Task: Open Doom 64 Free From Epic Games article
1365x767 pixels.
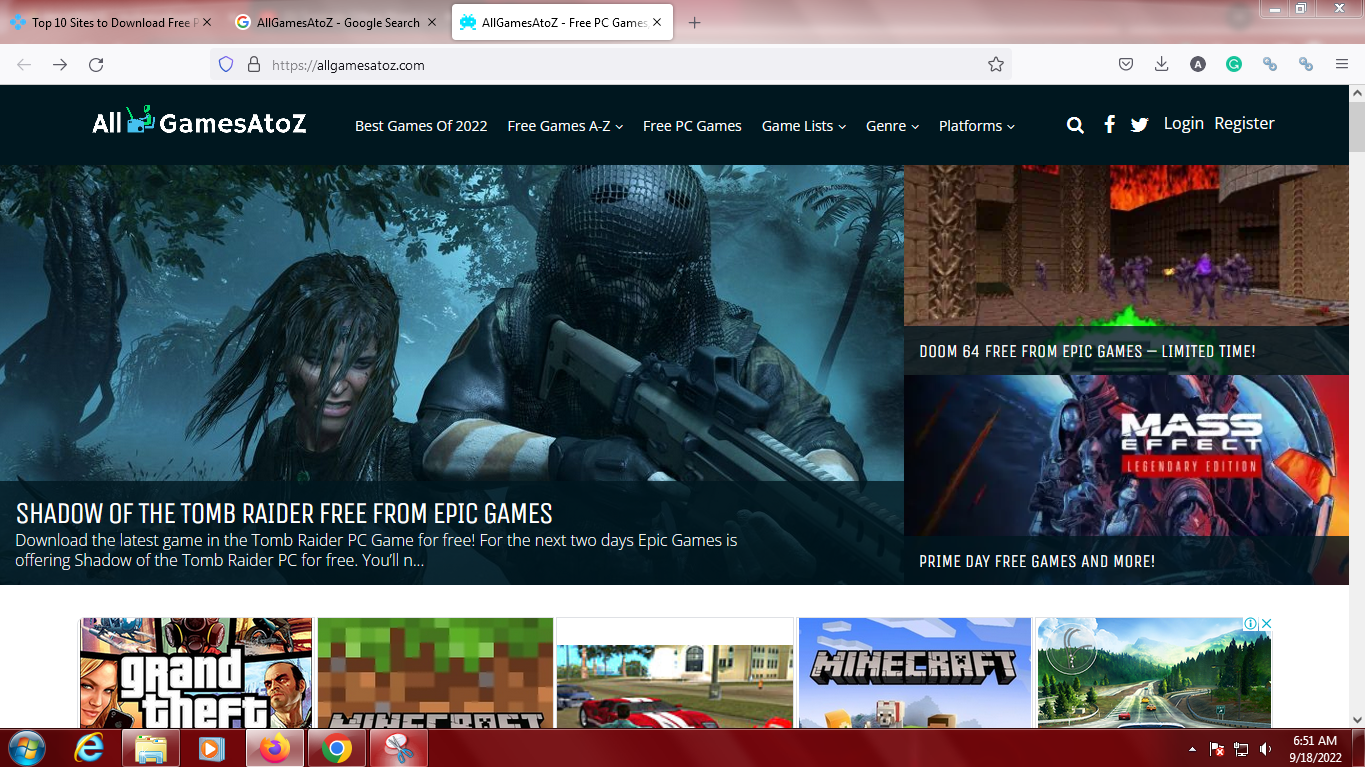Action: [1087, 351]
